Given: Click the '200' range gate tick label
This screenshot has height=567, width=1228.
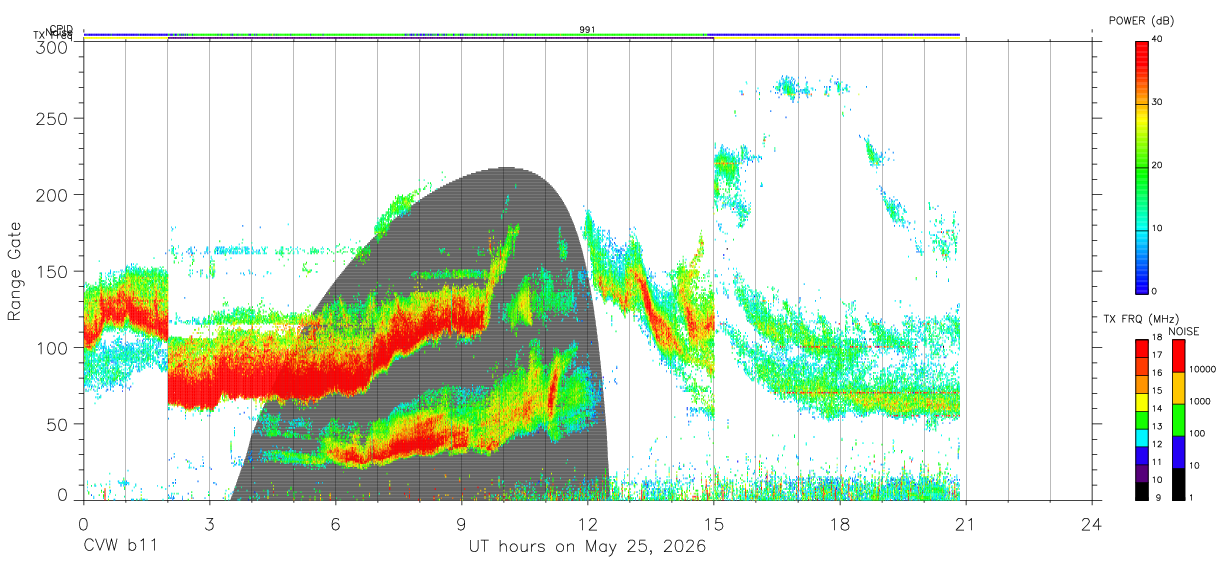Looking at the screenshot, I should [x=53, y=195].
